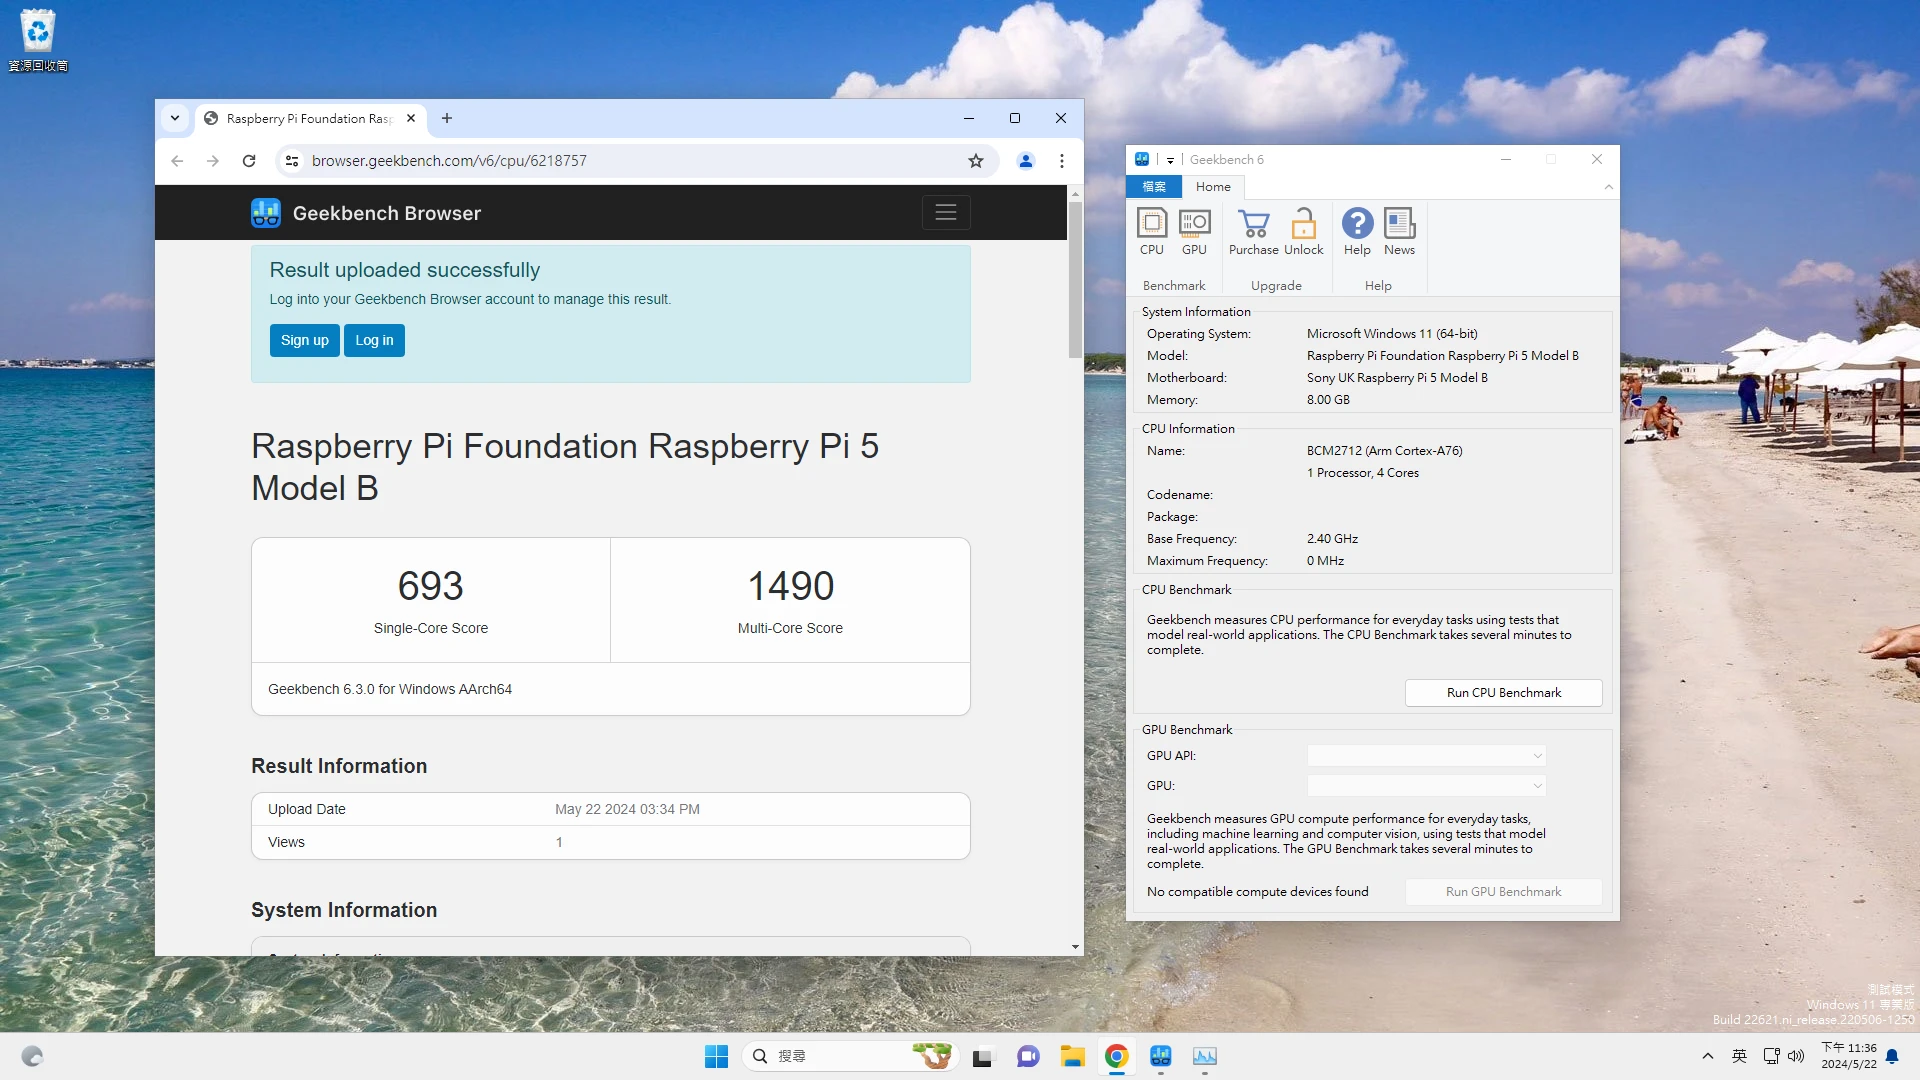Open Help question mark icon
Image resolution: width=1920 pixels, height=1080 pixels.
[x=1357, y=231]
